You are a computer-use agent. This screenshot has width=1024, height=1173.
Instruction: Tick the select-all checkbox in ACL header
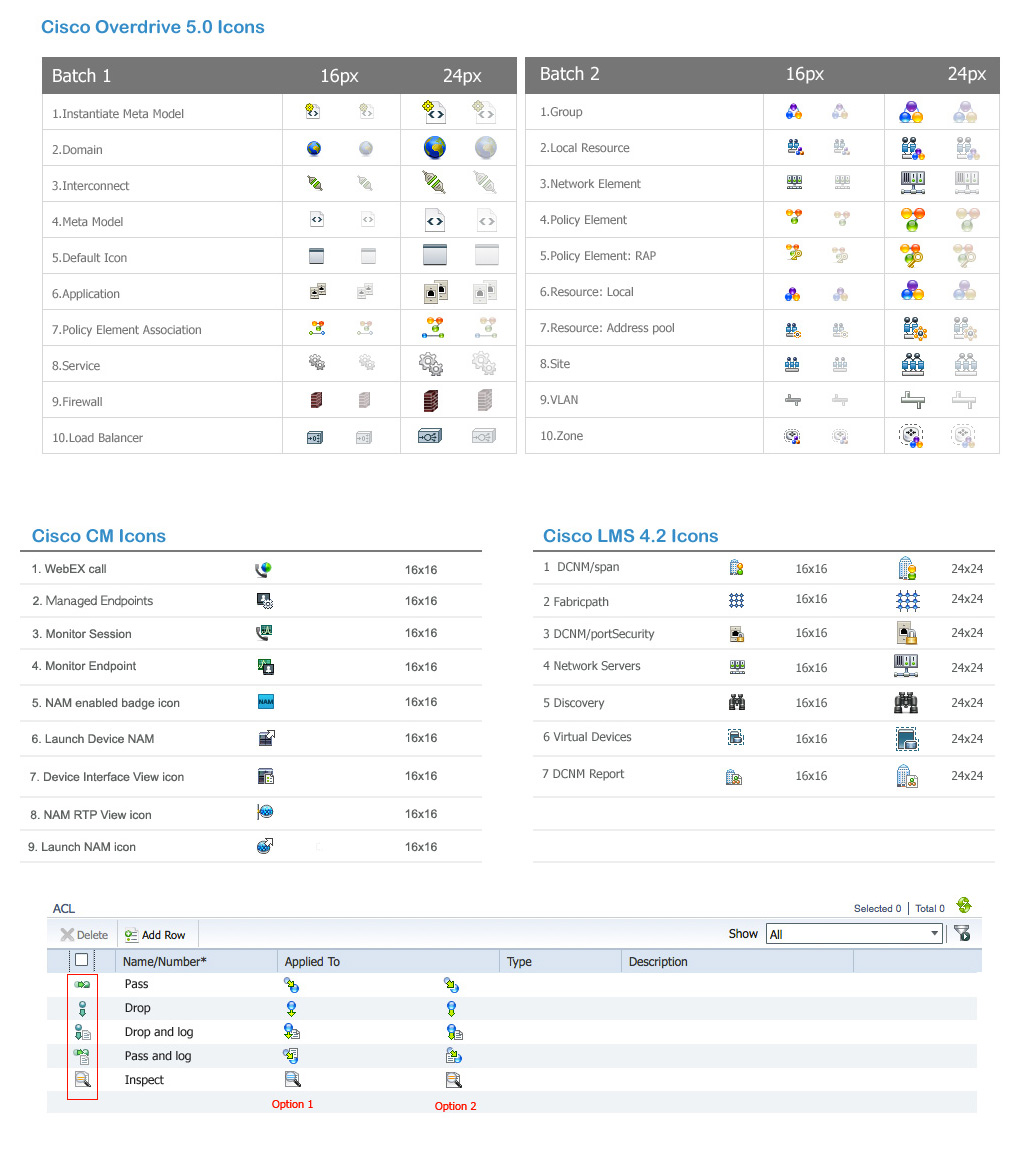(x=82, y=960)
